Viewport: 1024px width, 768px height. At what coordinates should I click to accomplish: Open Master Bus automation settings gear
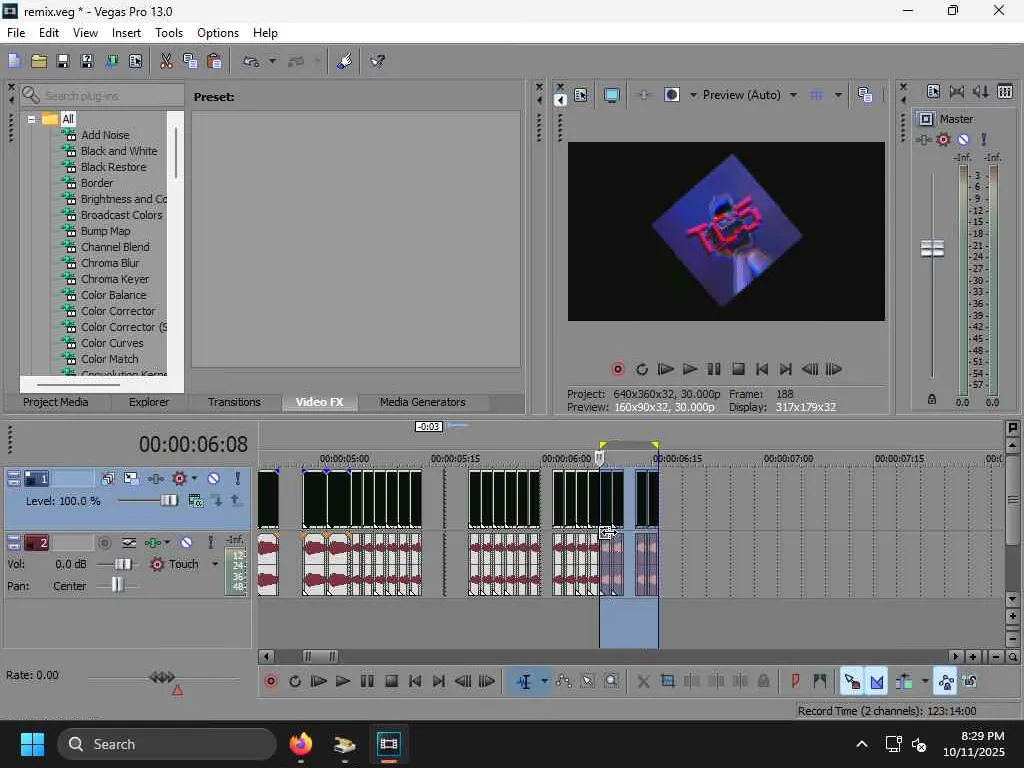point(943,139)
